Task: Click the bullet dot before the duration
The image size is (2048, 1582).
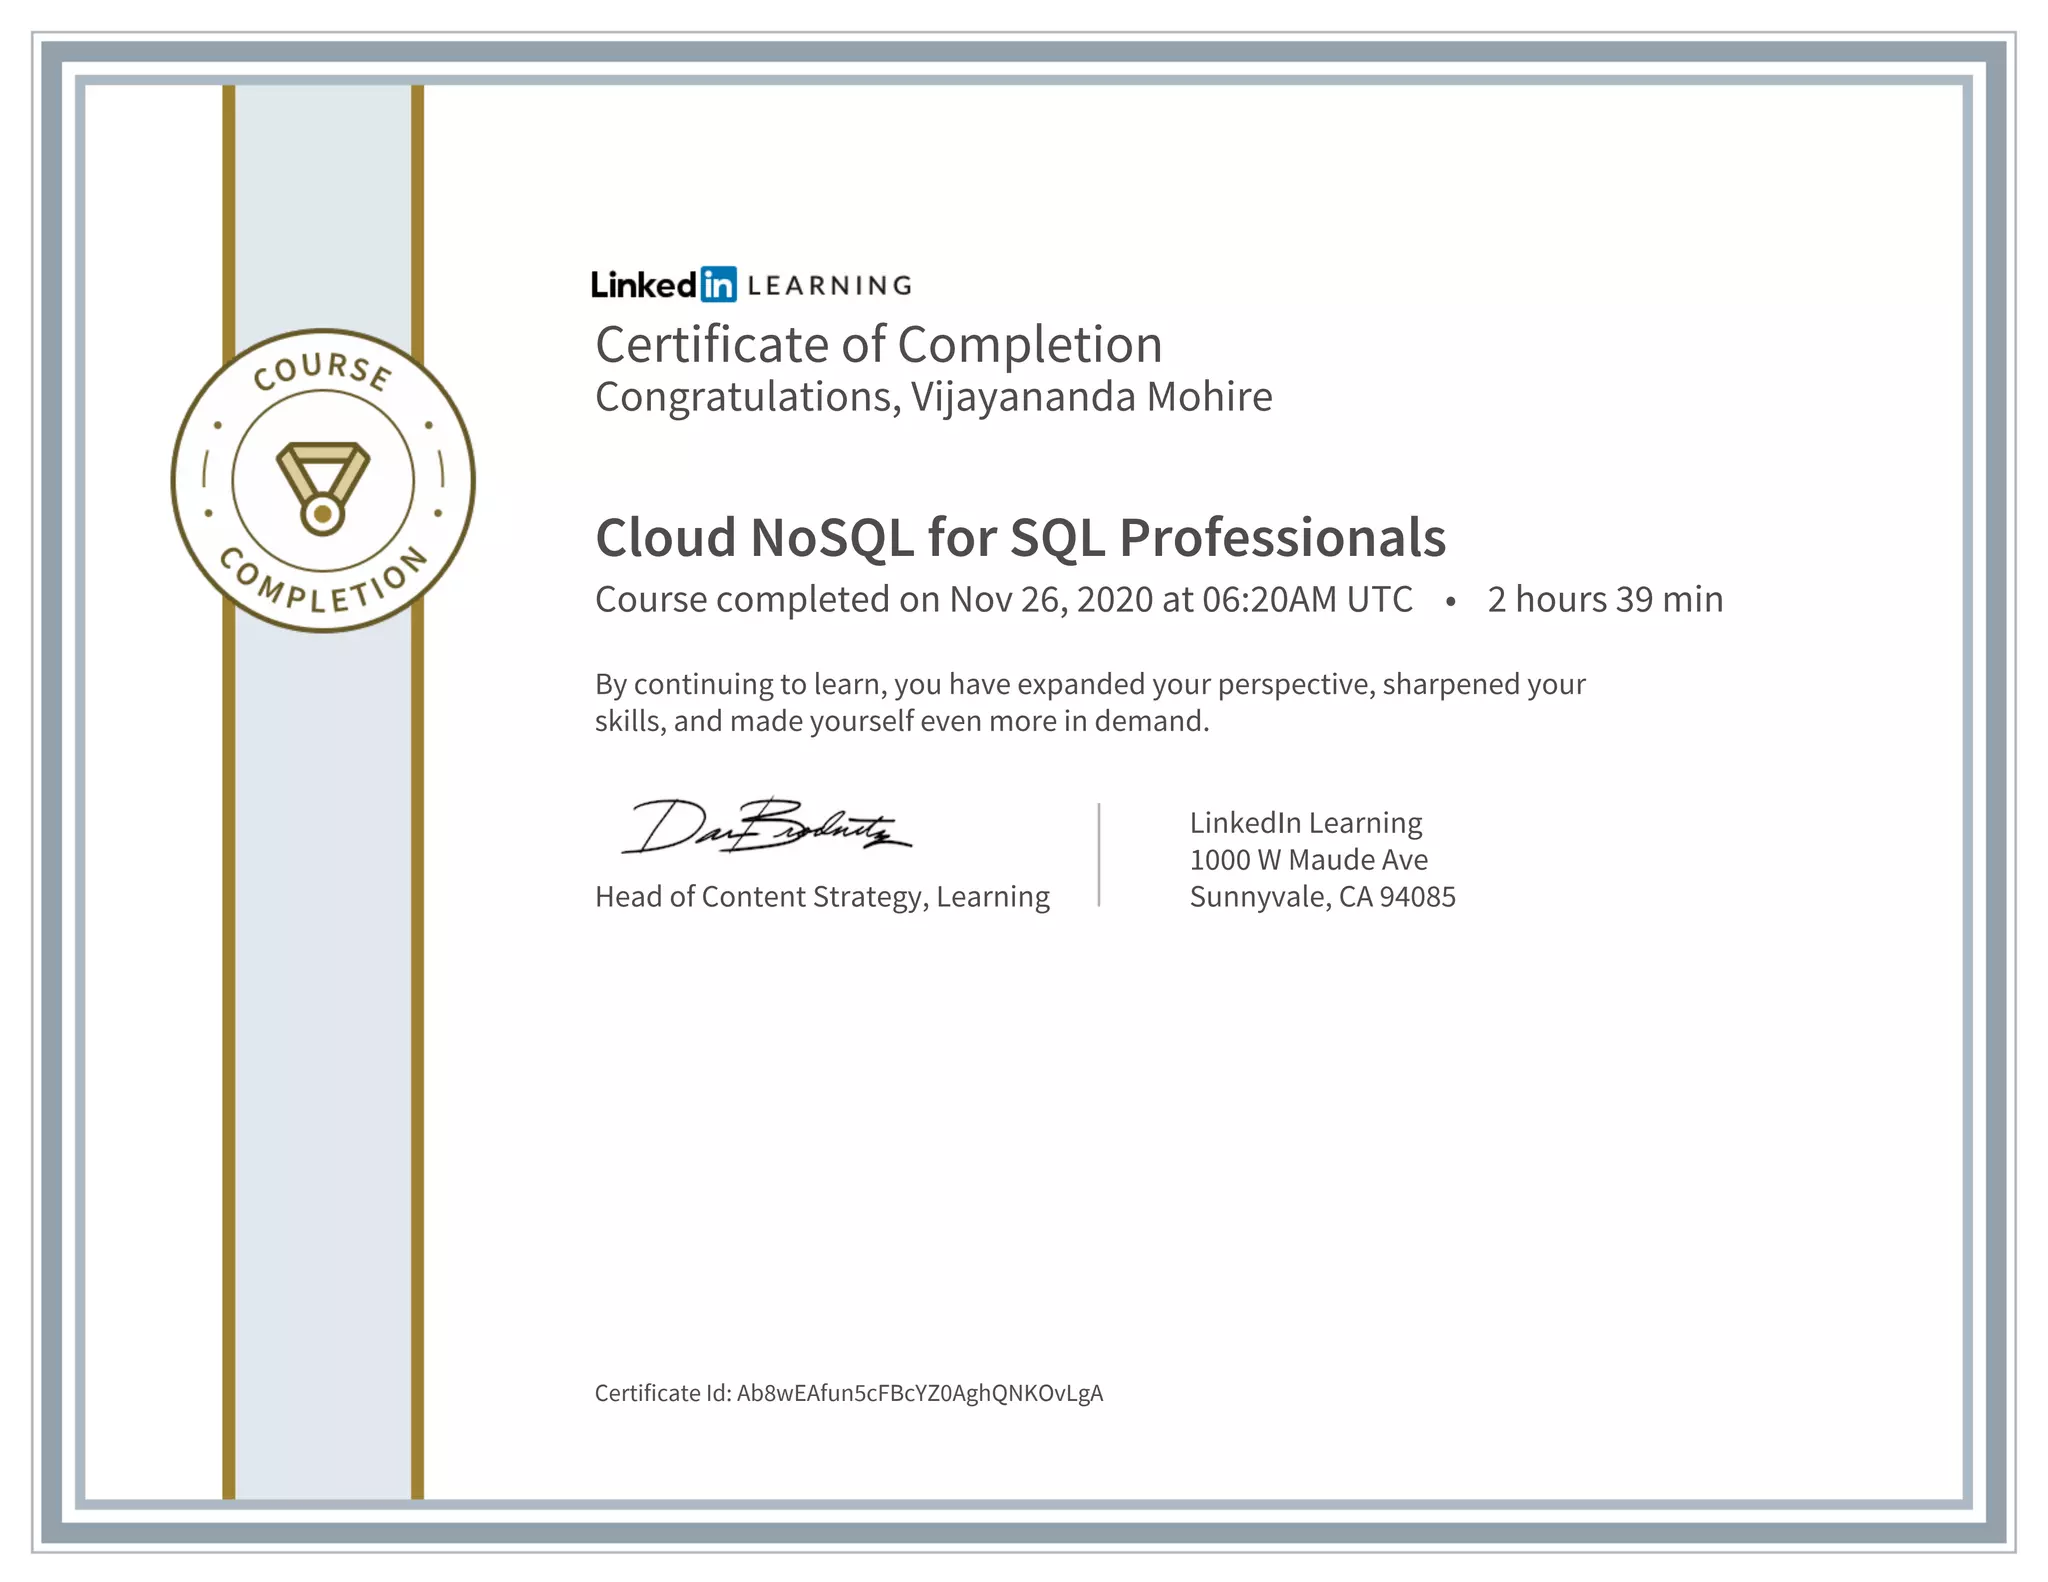Action: click(1450, 601)
